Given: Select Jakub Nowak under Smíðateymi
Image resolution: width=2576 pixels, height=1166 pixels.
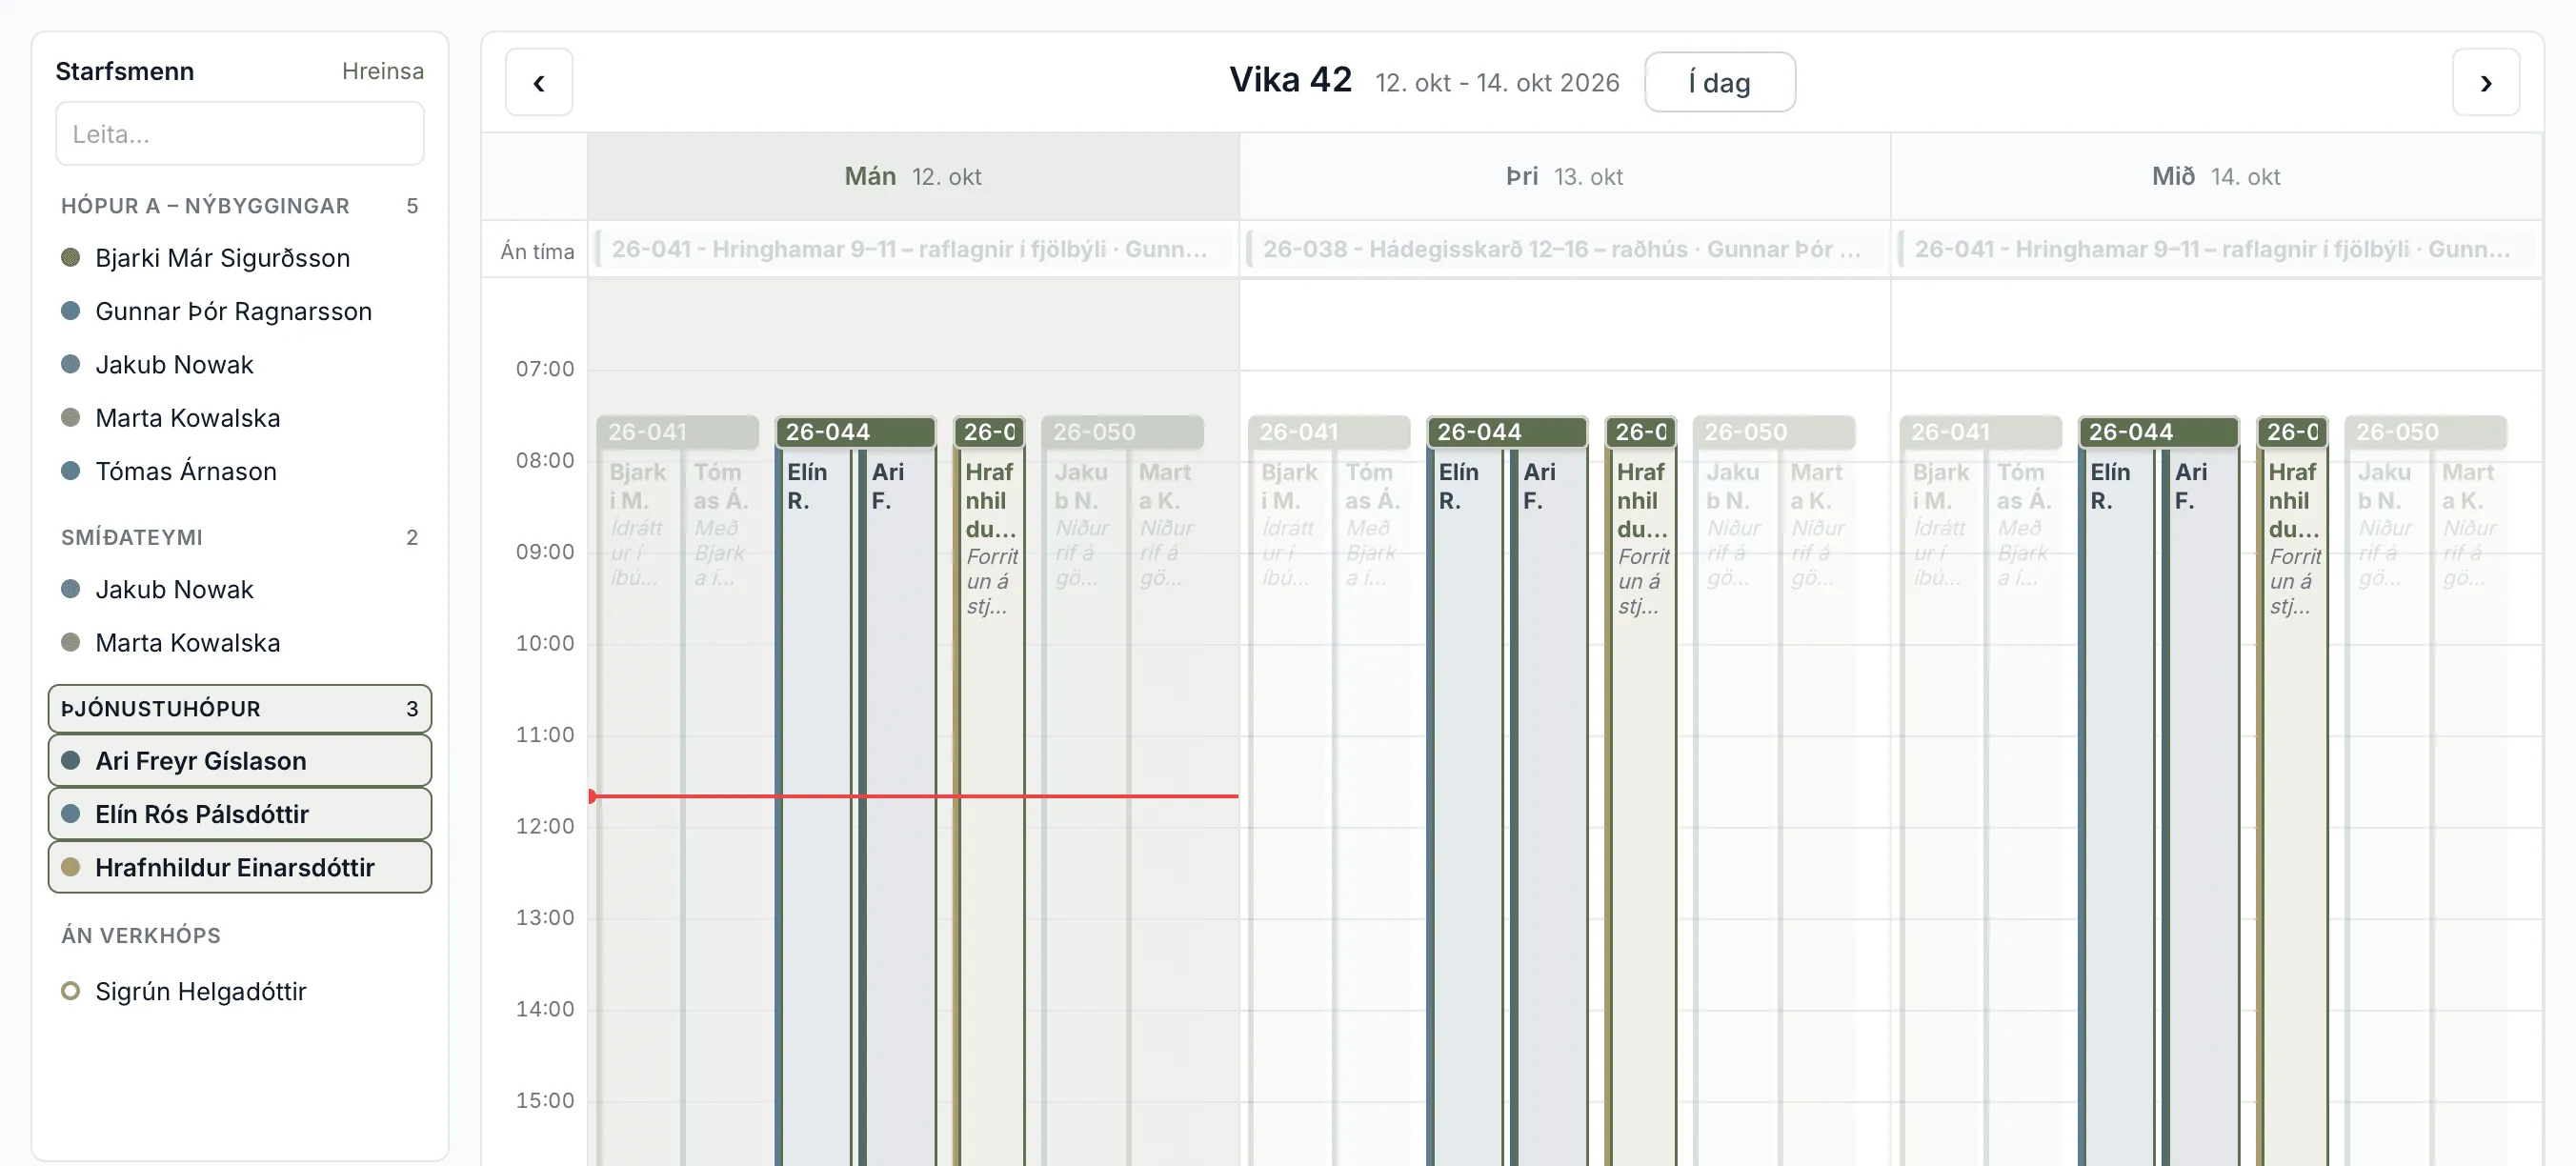Looking at the screenshot, I should [x=240, y=589].
